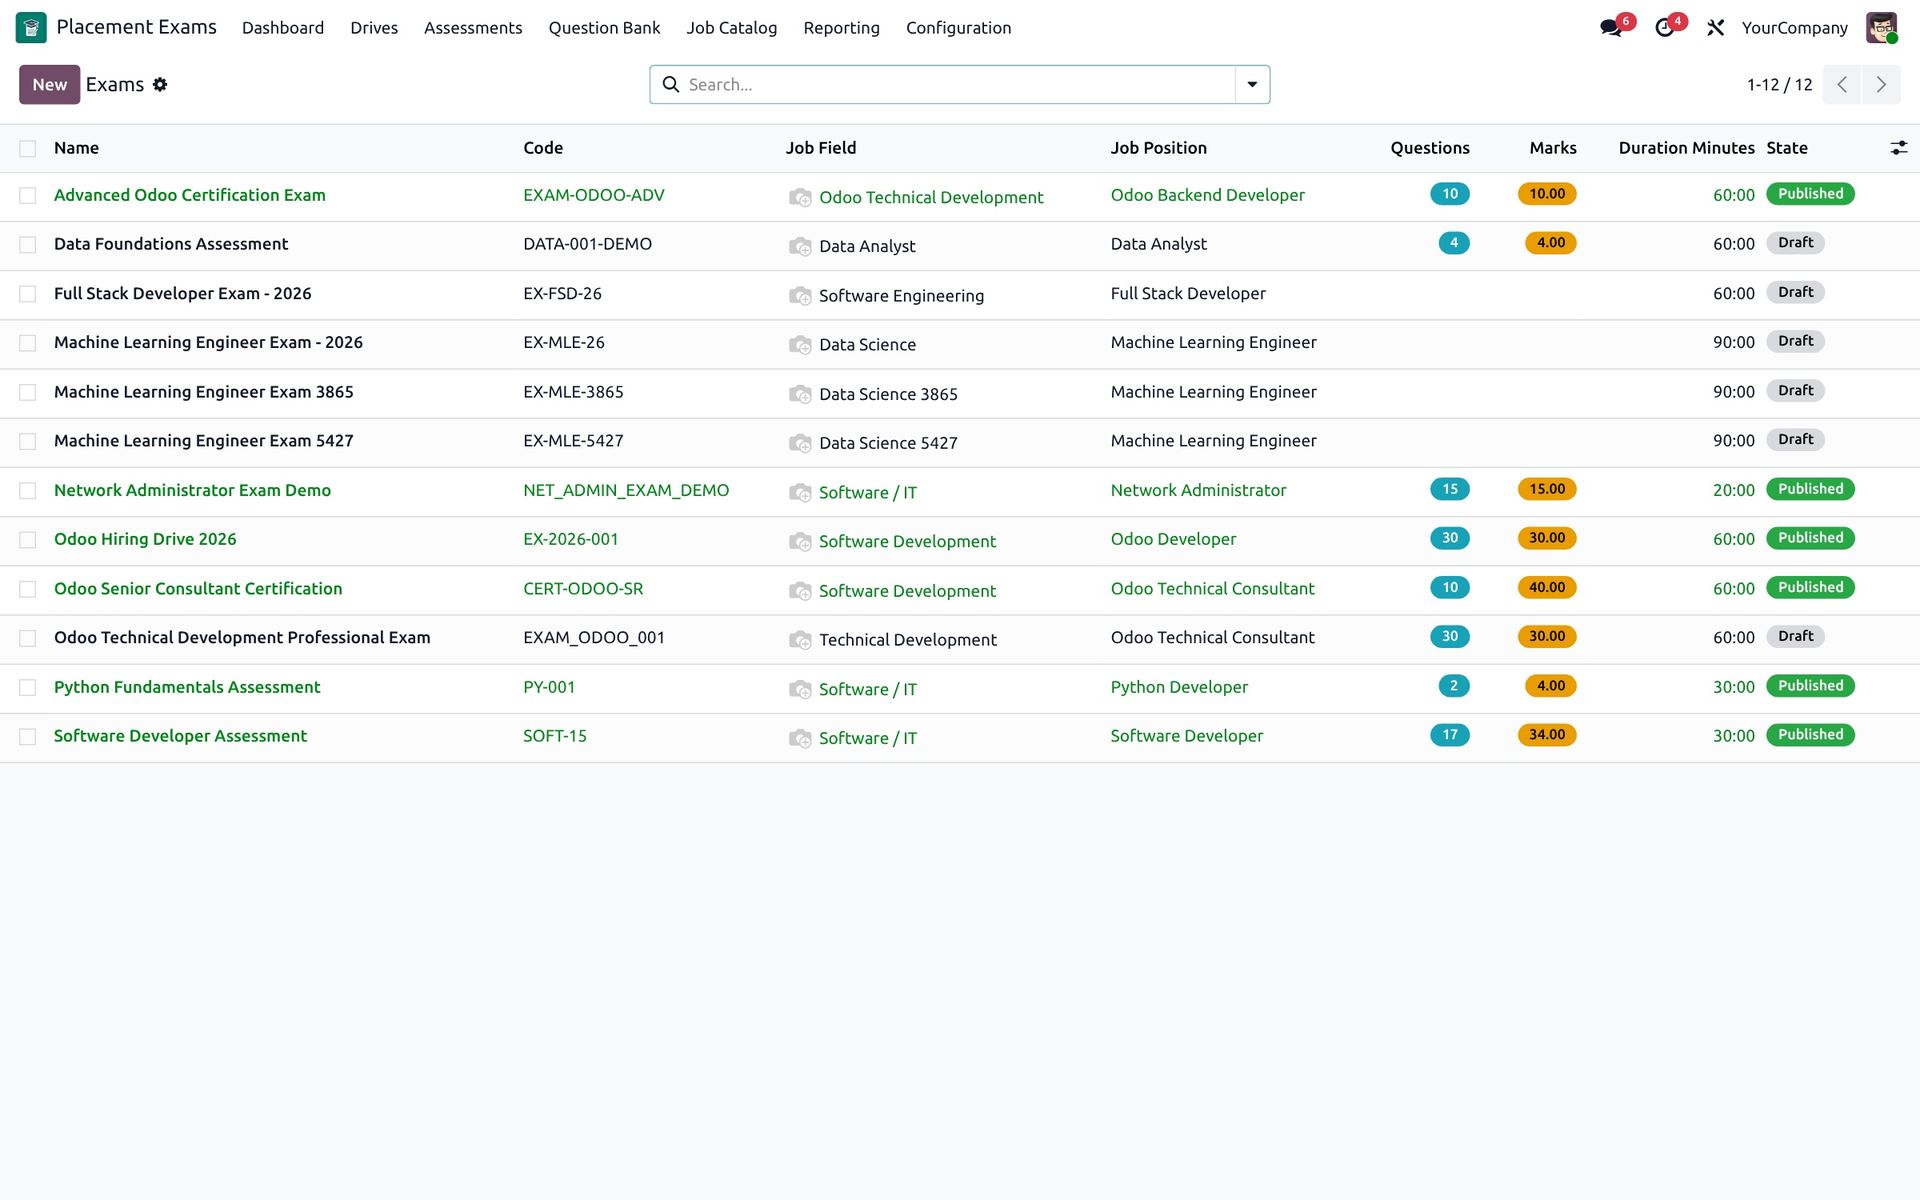
Task: Sort by the State column header
Action: click(1787, 148)
